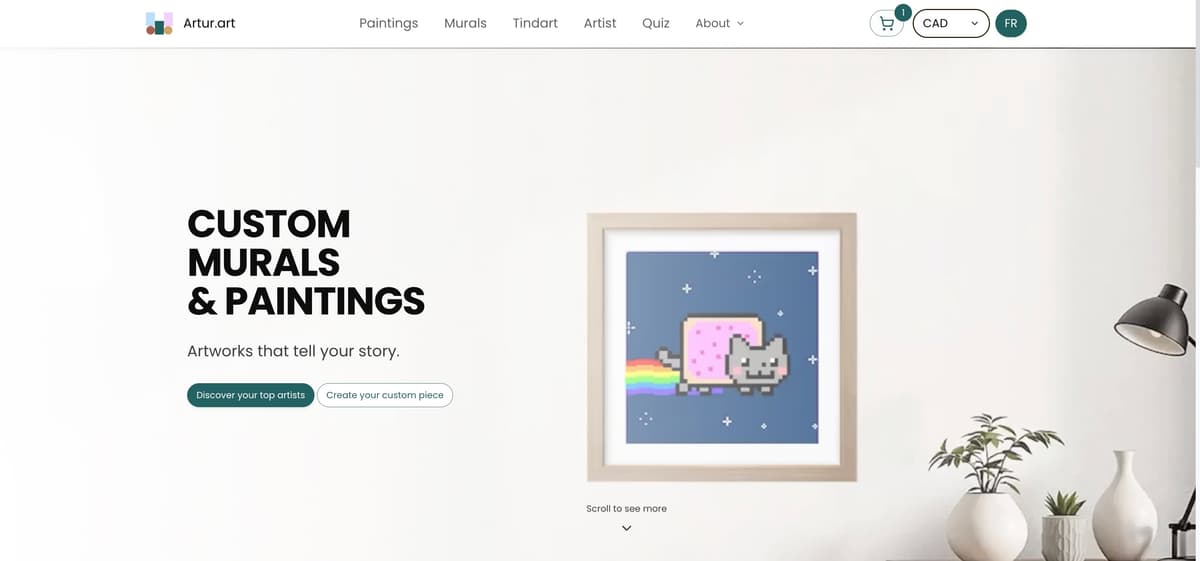Click the framed Nyan Cat artwork
The width and height of the screenshot is (1200, 561).
pyautogui.click(x=722, y=347)
